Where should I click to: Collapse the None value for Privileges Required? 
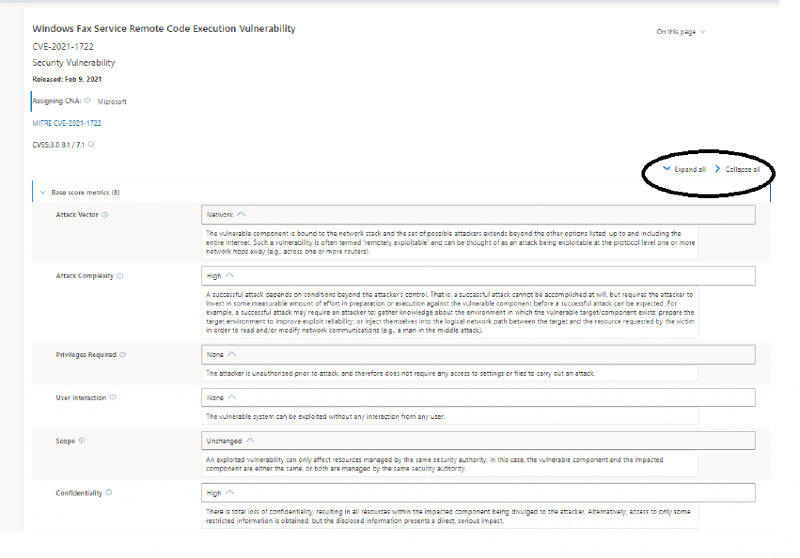230,354
